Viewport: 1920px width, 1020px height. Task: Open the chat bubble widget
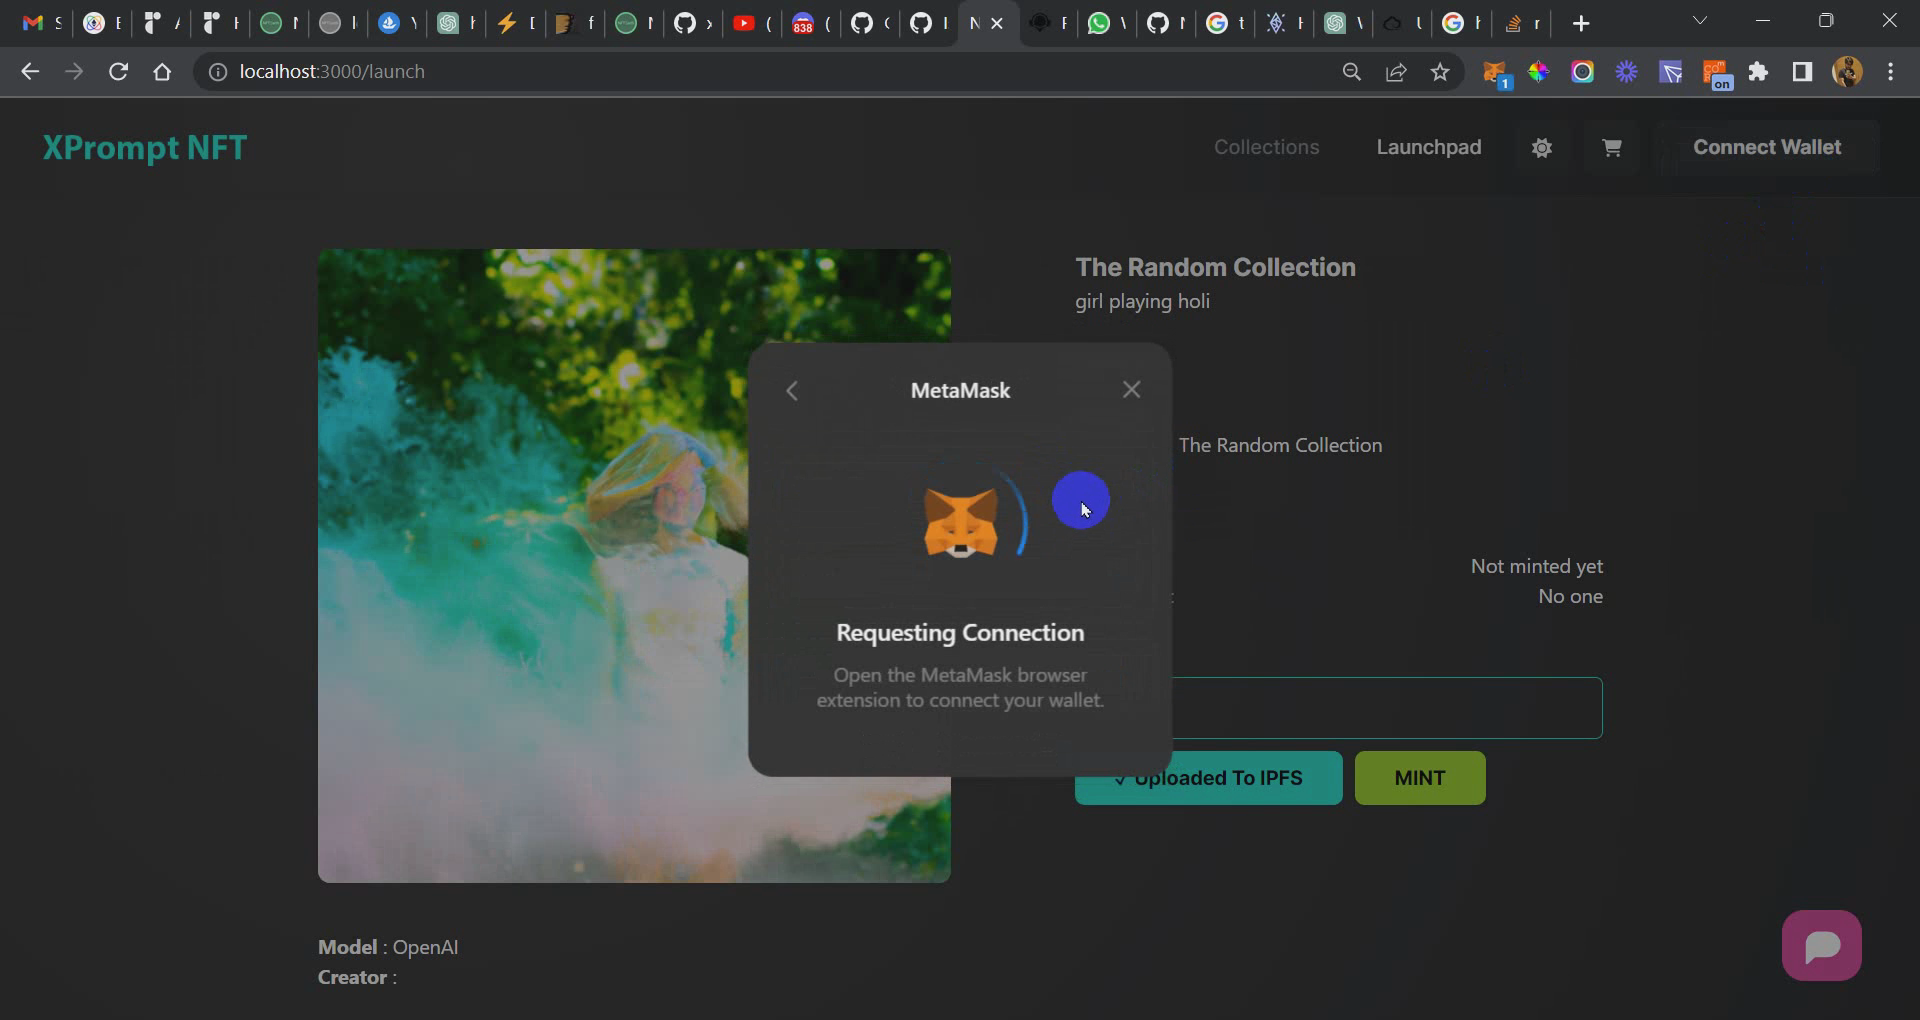(x=1822, y=945)
